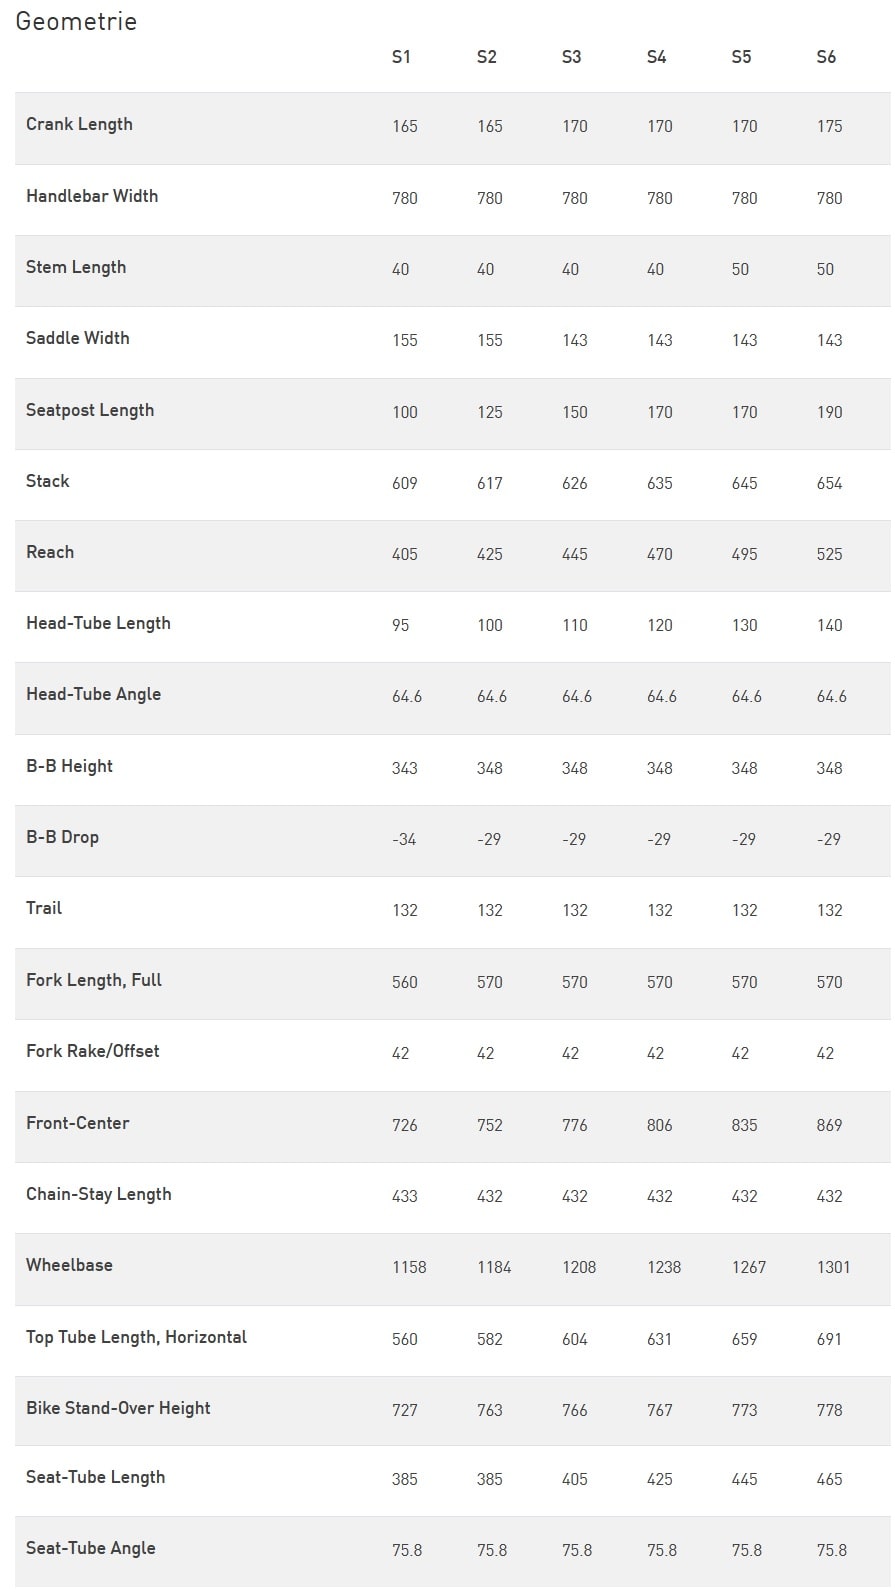The width and height of the screenshot is (895, 1592).
Task: Select the B-B Drop row label
Action: click(x=62, y=837)
